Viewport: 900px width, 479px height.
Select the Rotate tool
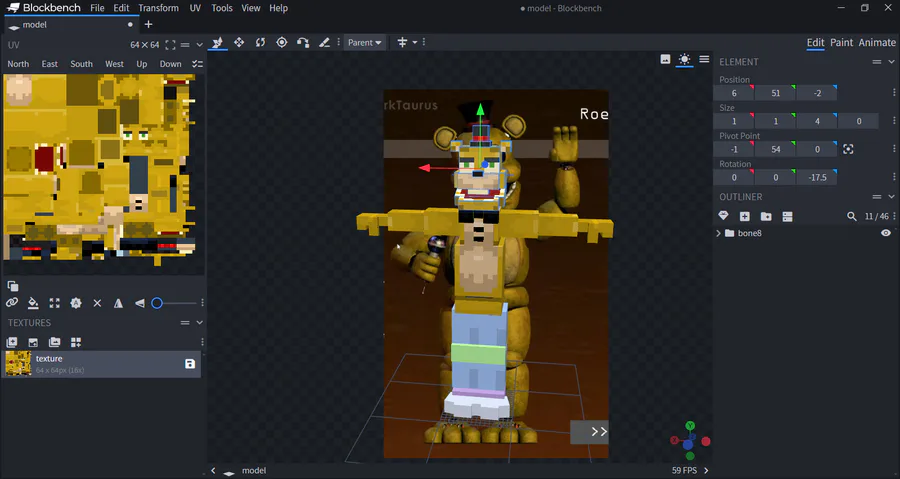(261, 42)
